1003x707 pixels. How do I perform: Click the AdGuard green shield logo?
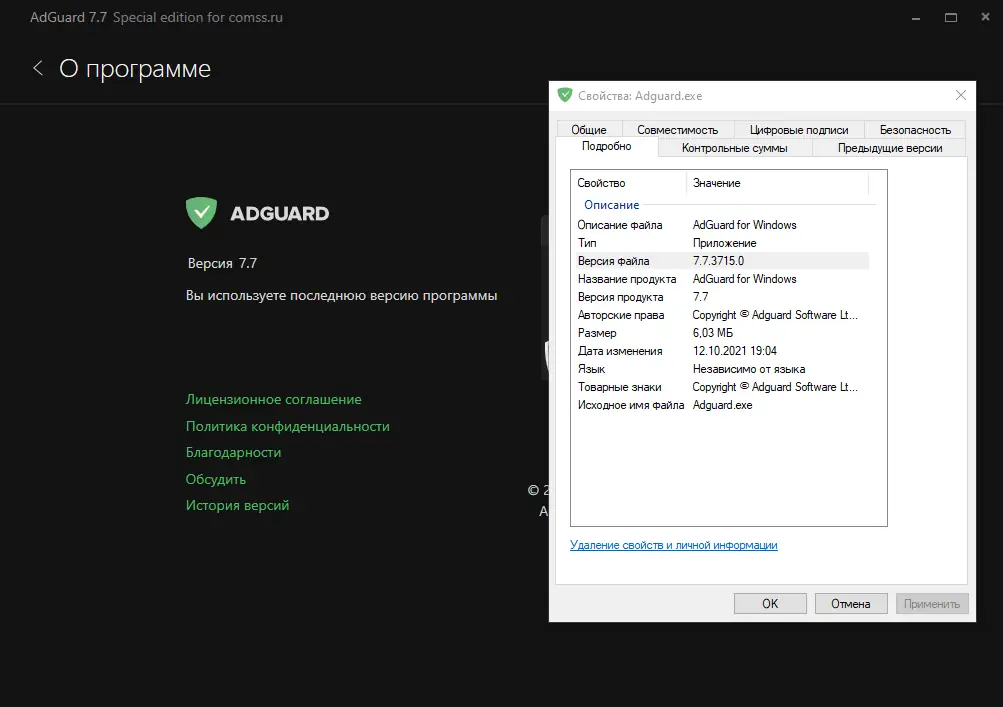pos(201,212)
